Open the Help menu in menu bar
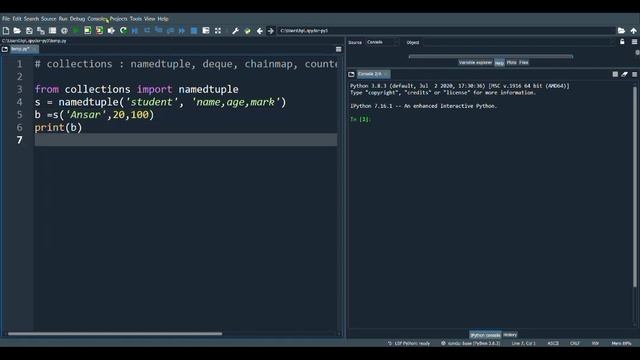 [163, 19]
